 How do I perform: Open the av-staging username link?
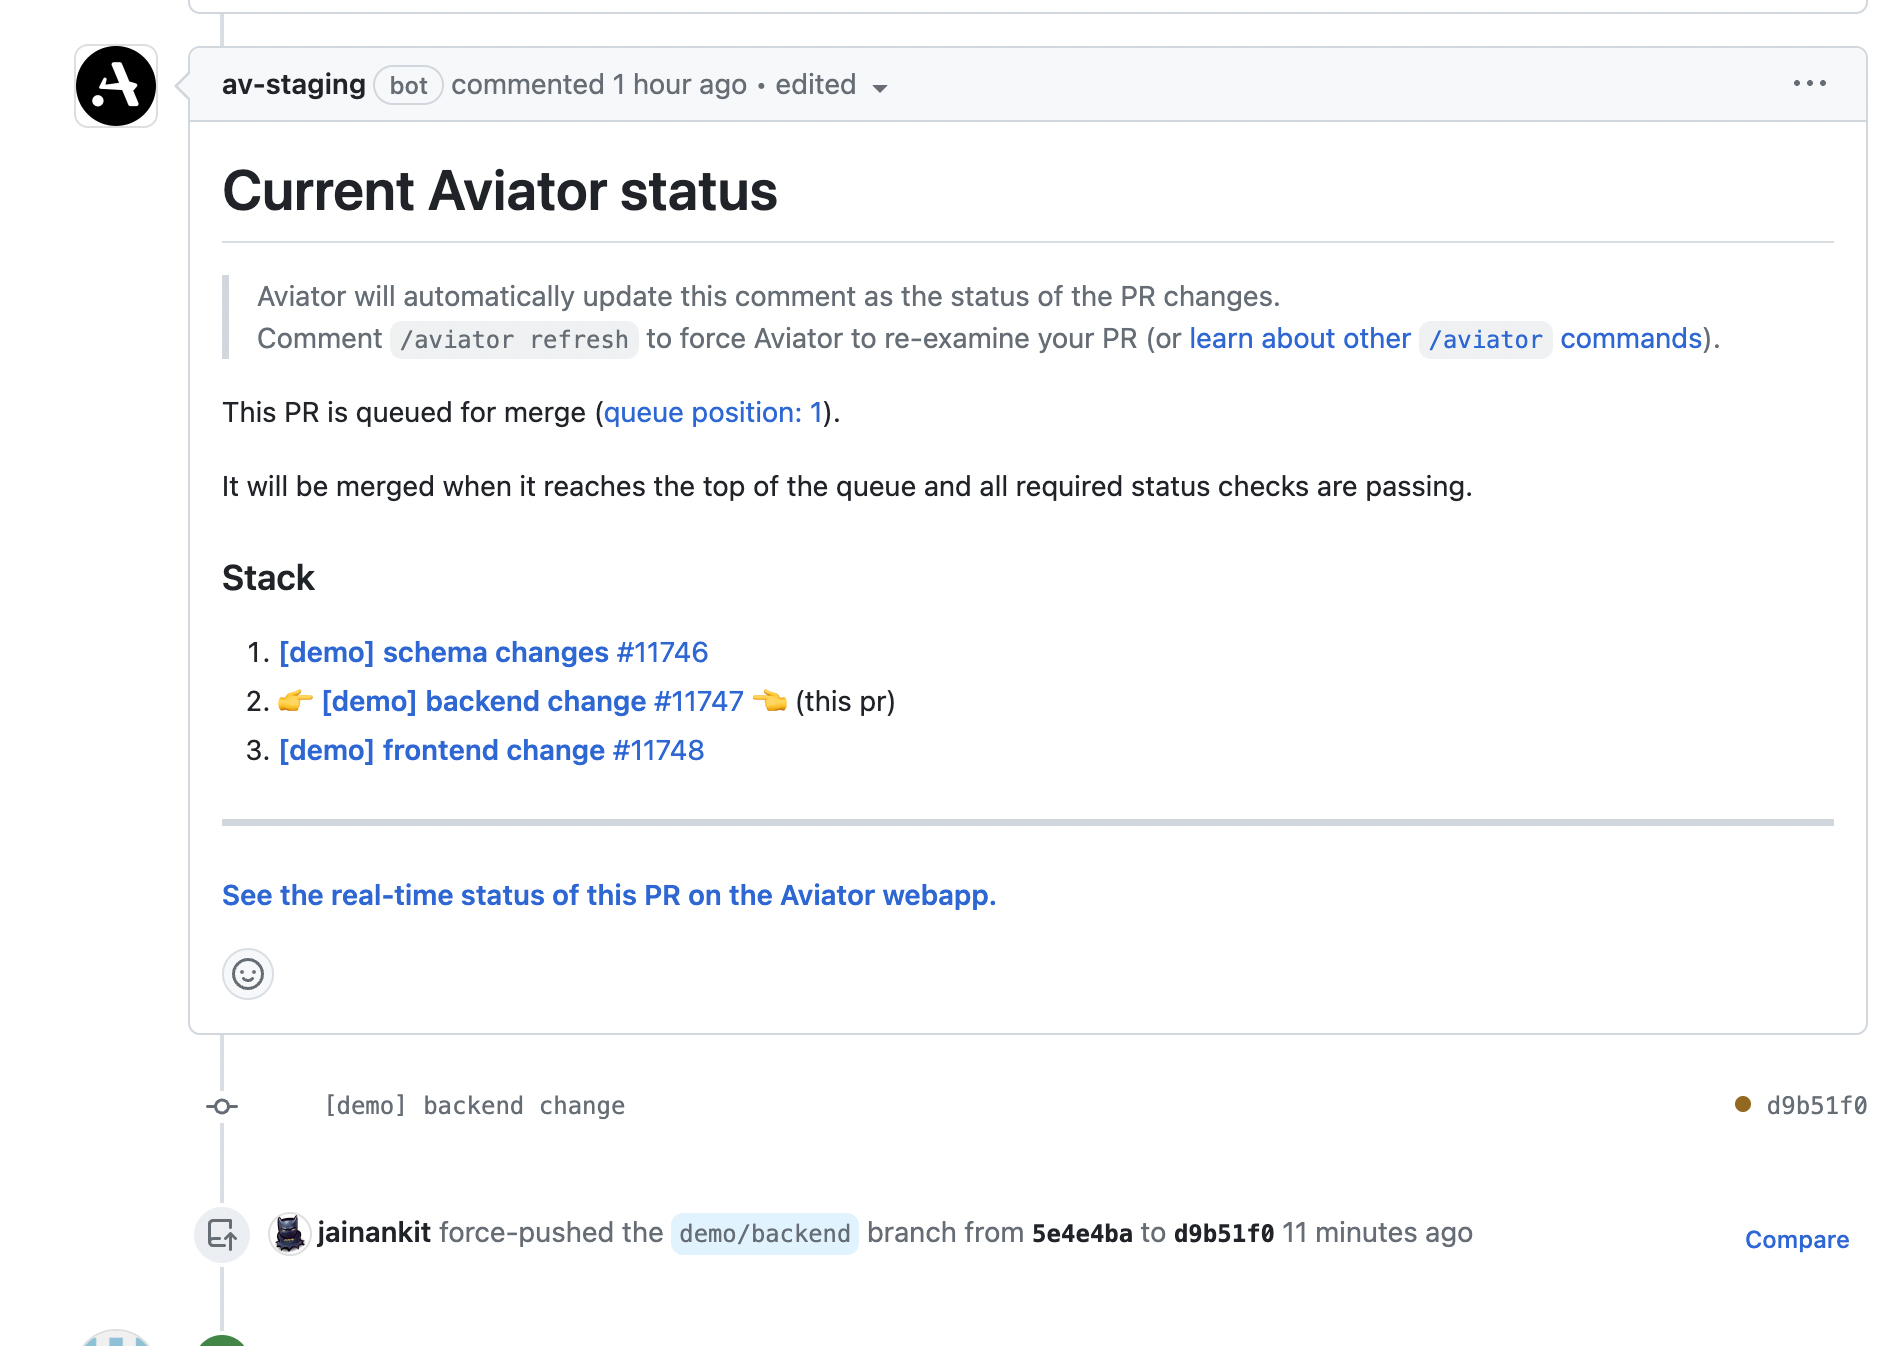click(x=293, y=85)
